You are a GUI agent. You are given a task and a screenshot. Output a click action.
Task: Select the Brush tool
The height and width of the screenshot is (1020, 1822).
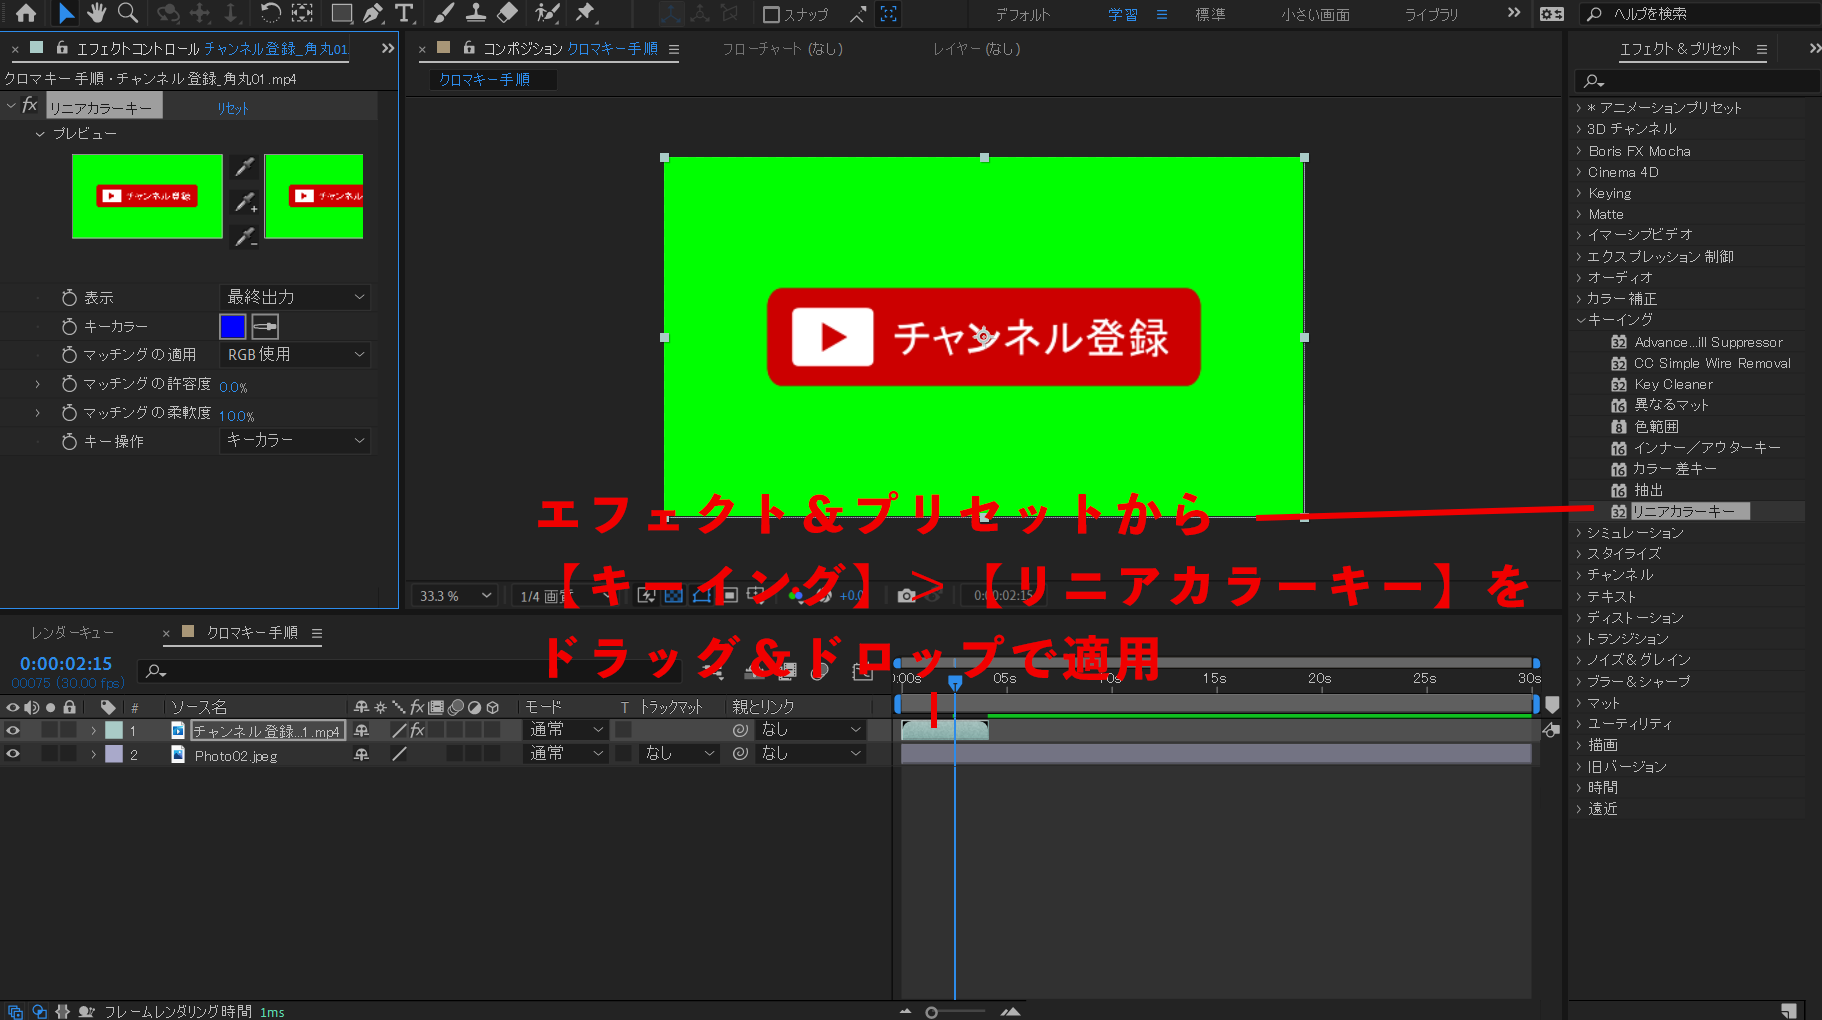444,13
